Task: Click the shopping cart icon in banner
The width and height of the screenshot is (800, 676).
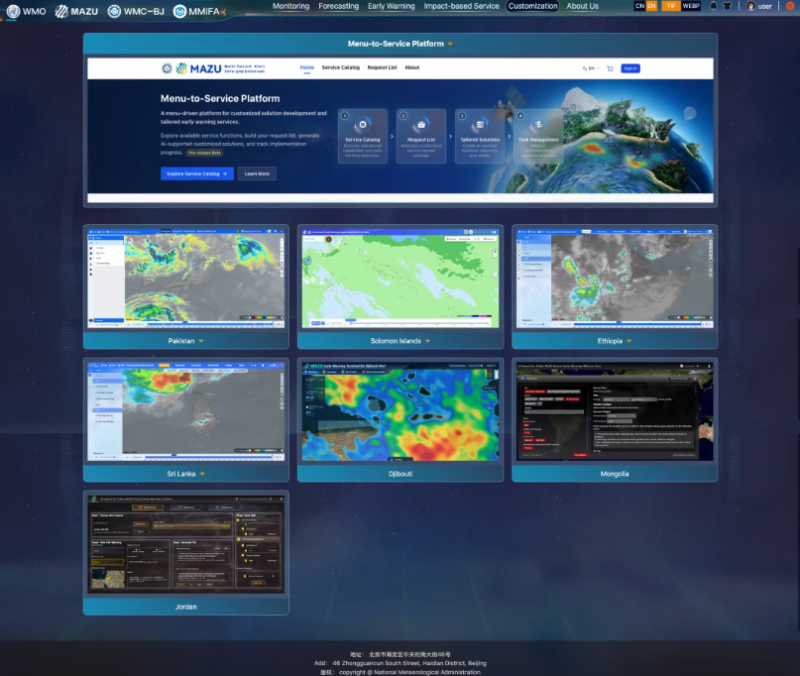Action: coord(610,68)
